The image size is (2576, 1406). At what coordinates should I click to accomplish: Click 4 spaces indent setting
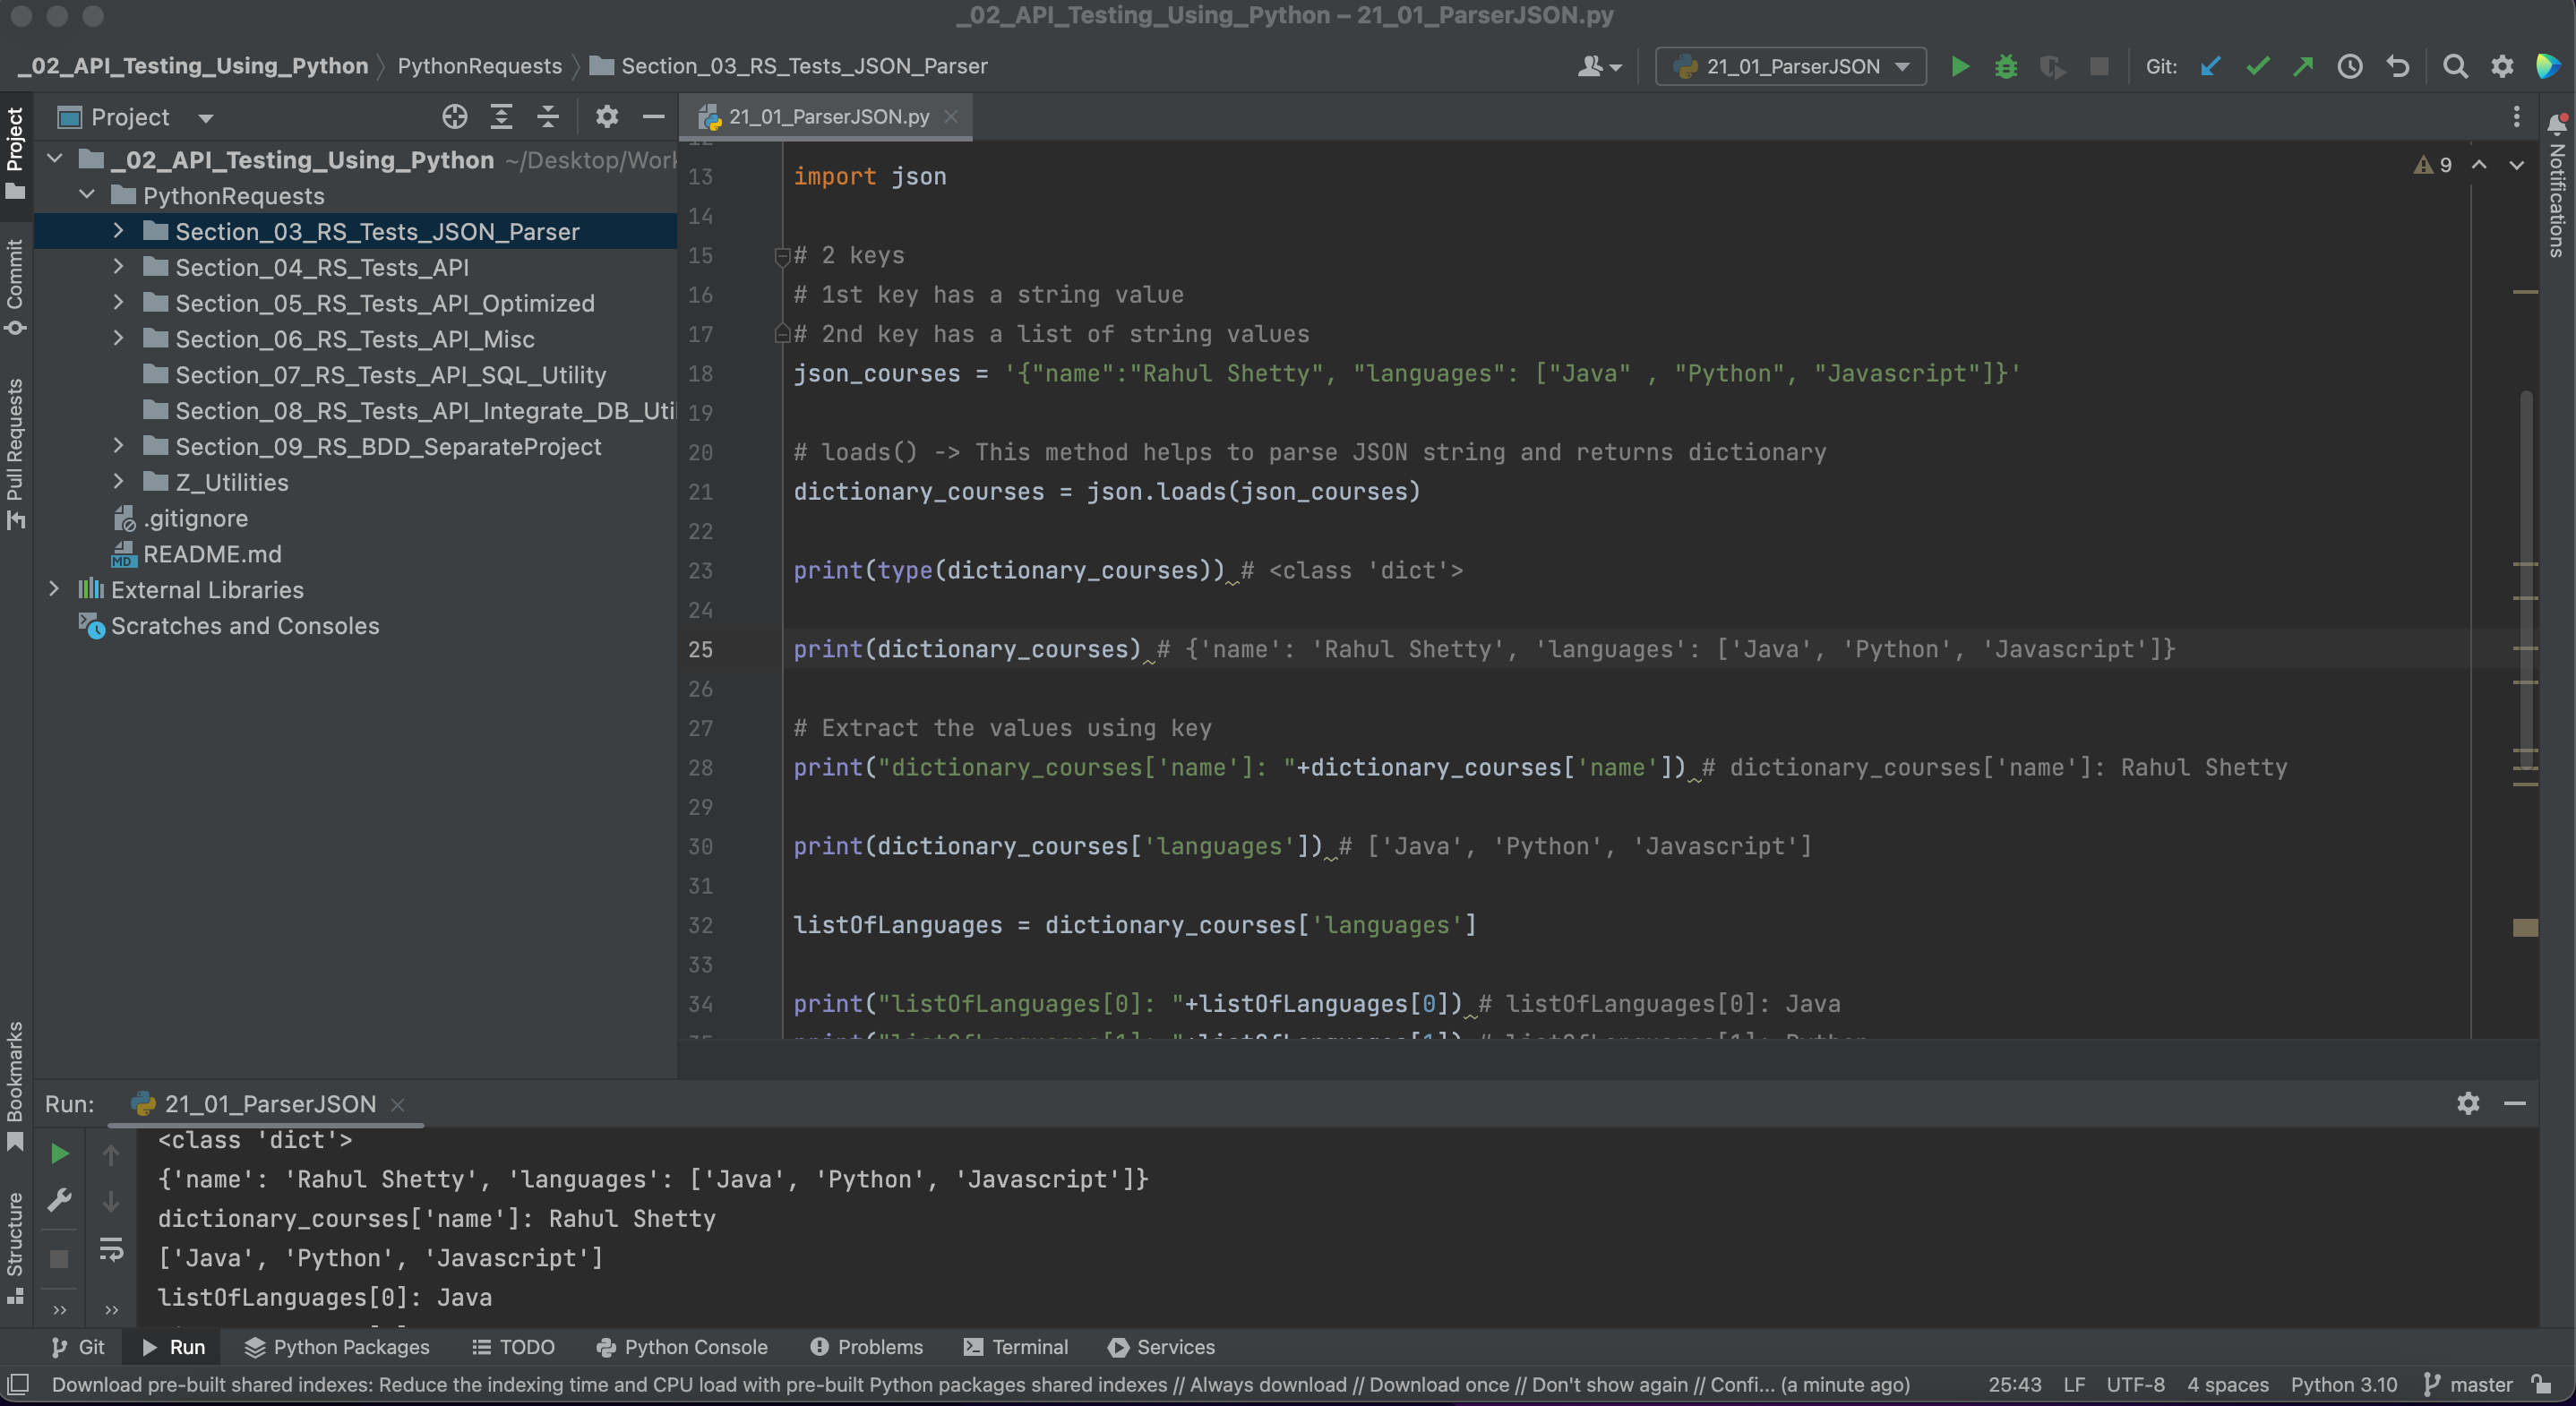pos(2227,1384)
